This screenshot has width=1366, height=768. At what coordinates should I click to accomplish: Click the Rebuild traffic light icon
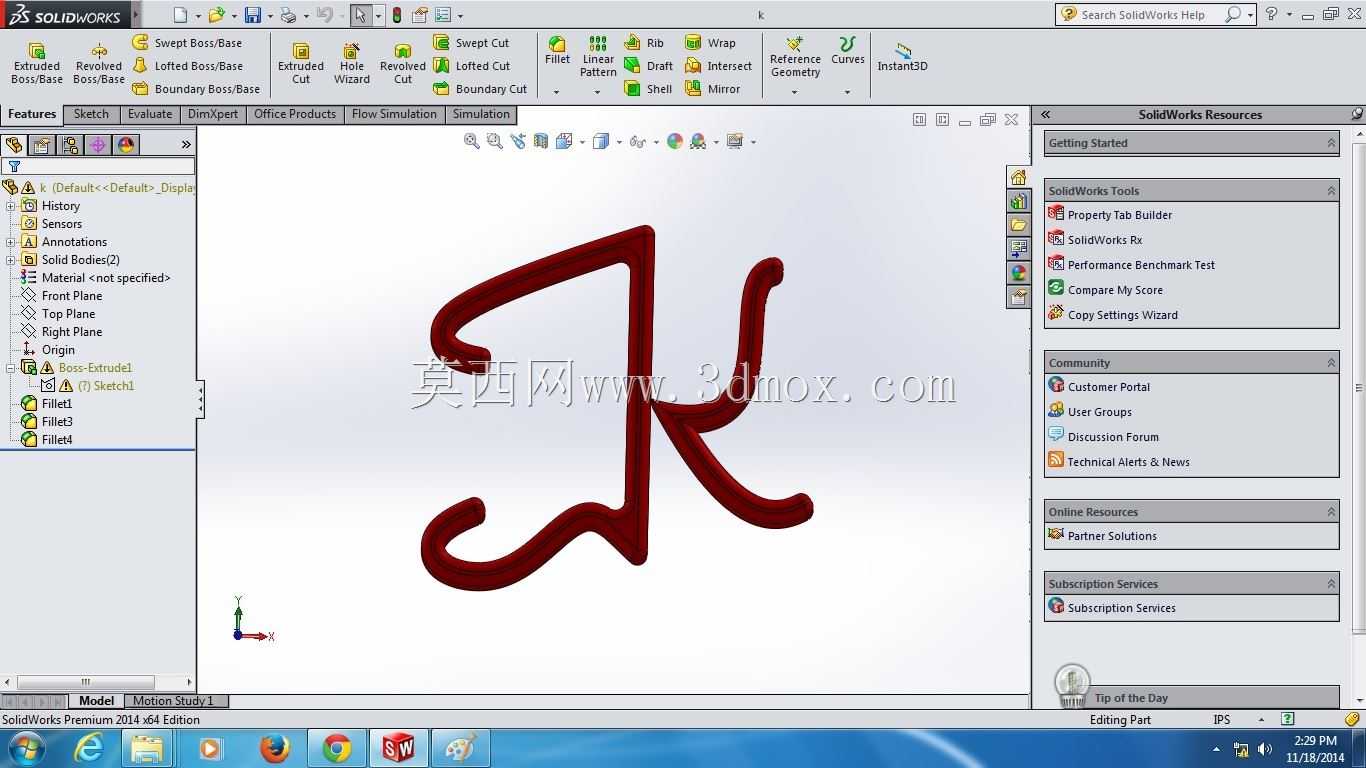(397, 15)
